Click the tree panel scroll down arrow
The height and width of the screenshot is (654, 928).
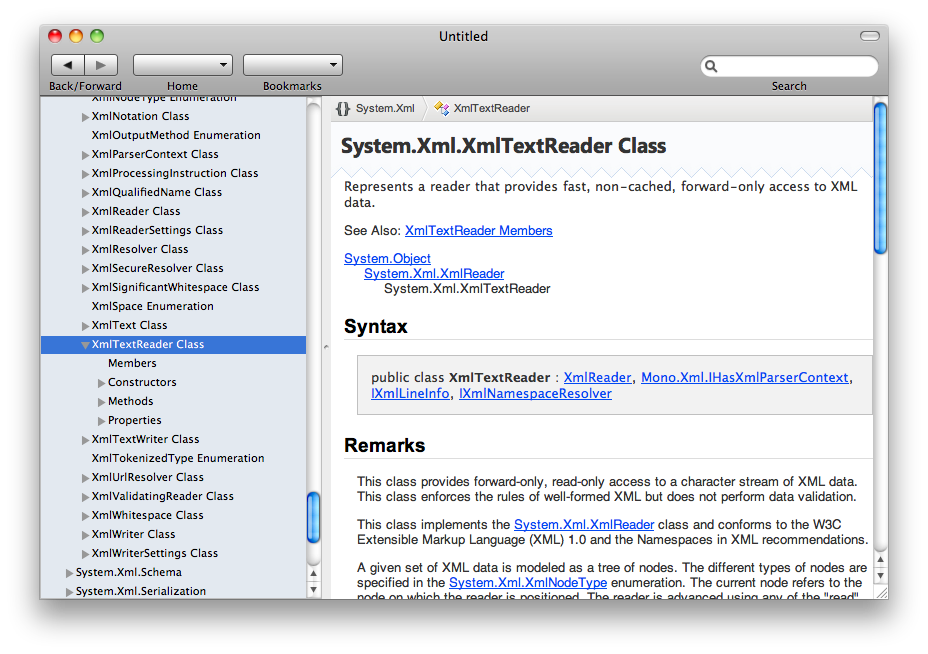pos(314,589)
